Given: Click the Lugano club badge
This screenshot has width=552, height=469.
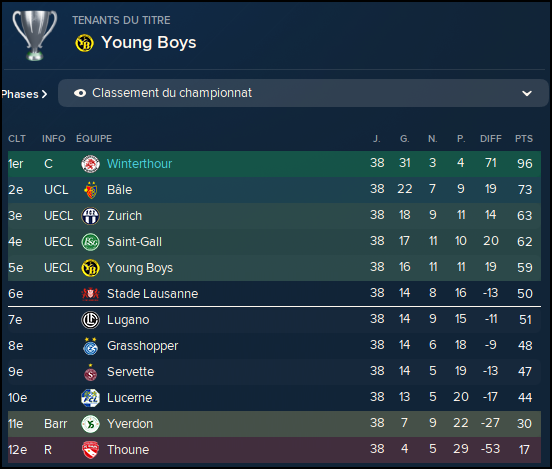Looking at the screenshot, I should [x=90, y=320].
